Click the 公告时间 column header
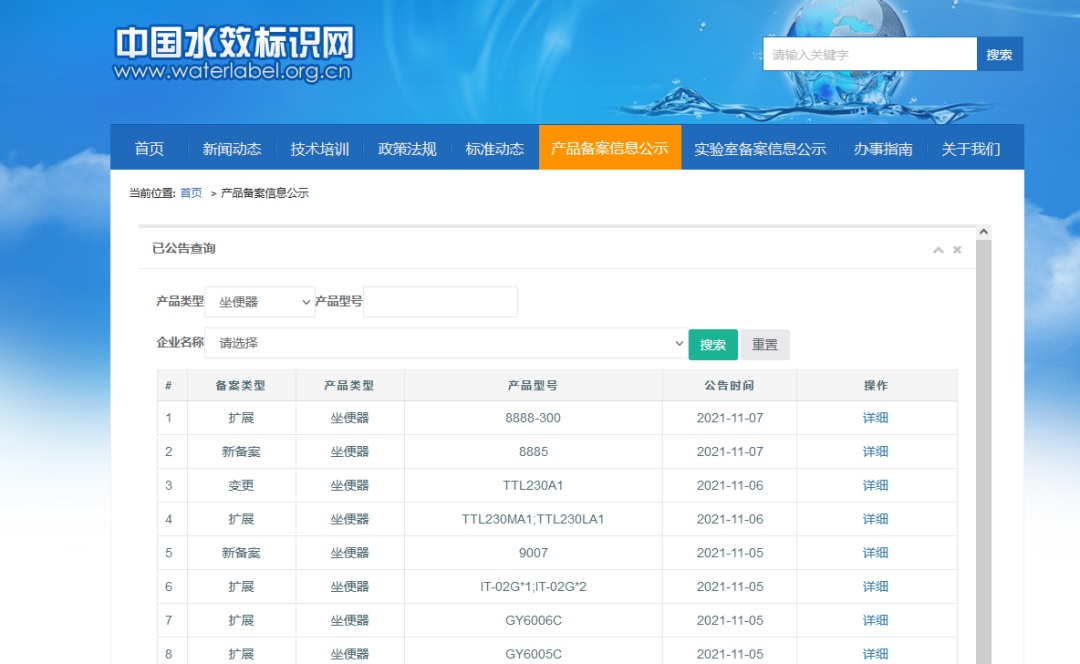 [x=729, y=385]
